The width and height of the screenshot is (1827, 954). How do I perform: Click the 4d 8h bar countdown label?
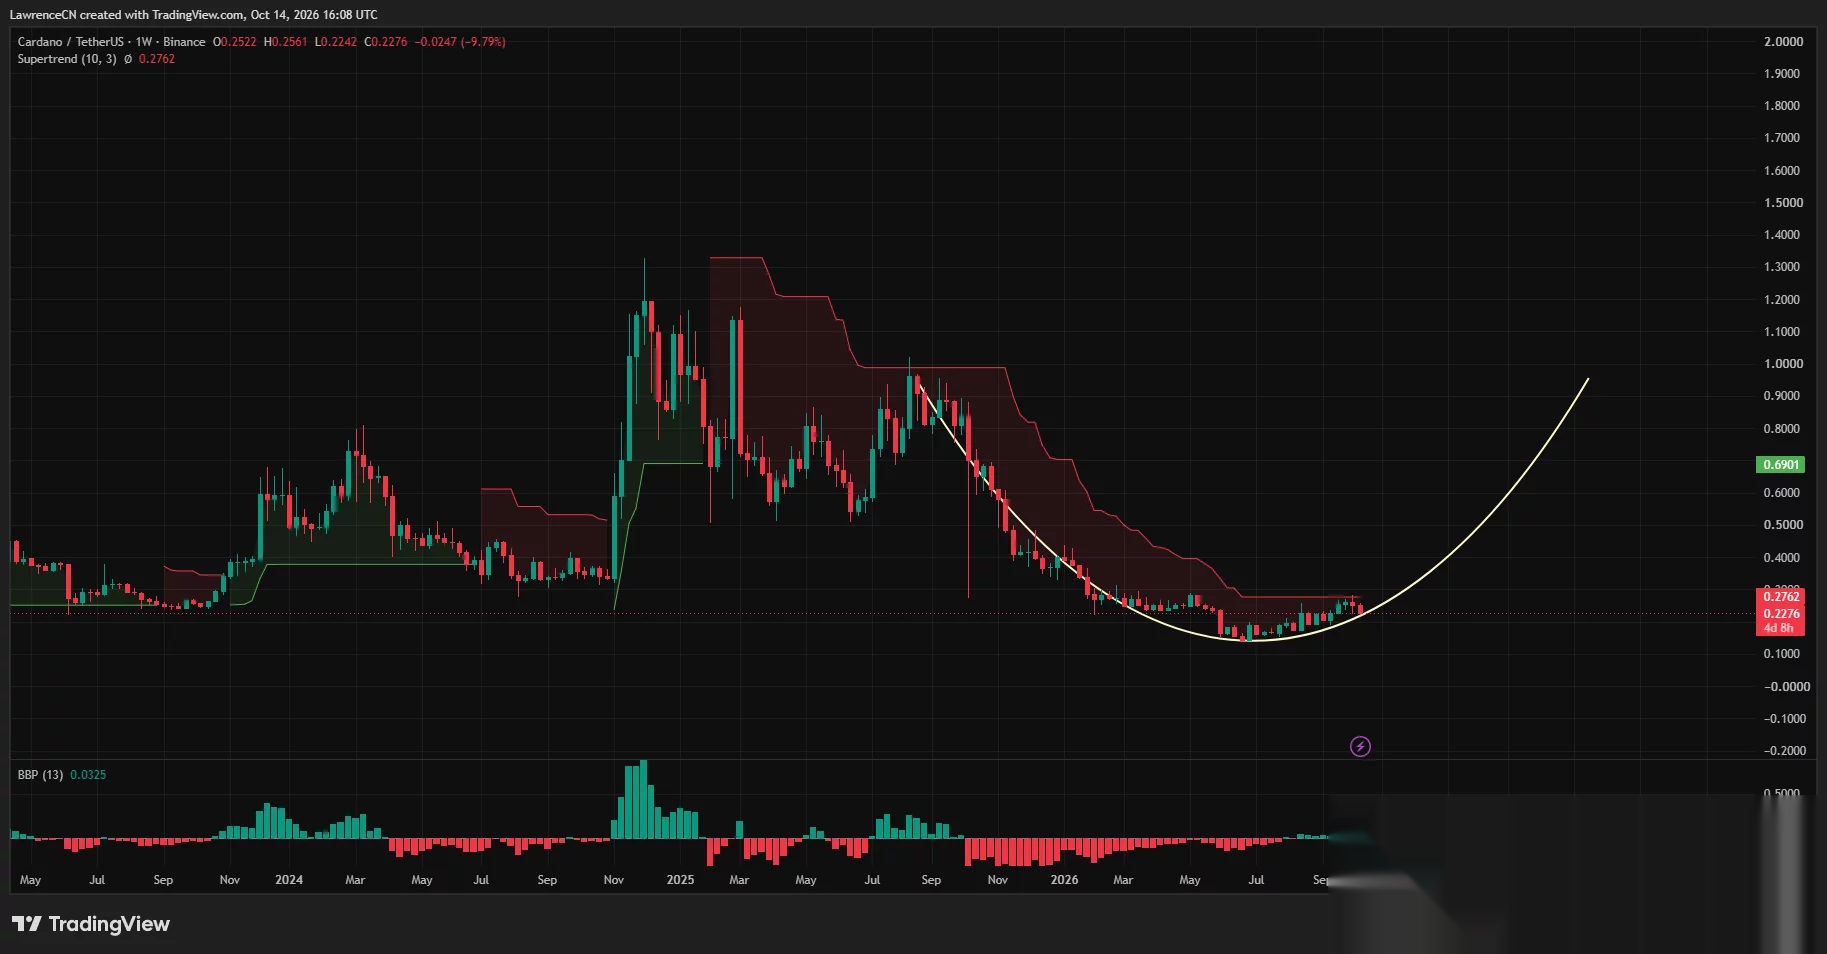tap(1779, 628)
